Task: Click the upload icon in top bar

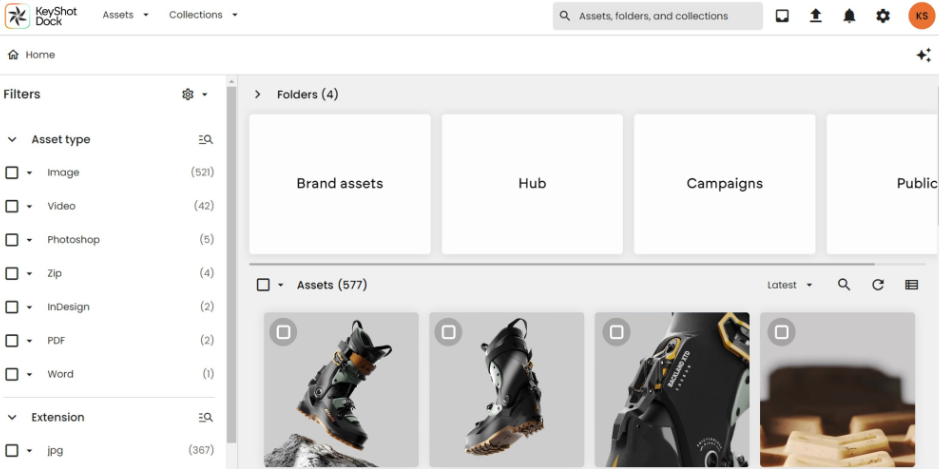Action: 816,16
